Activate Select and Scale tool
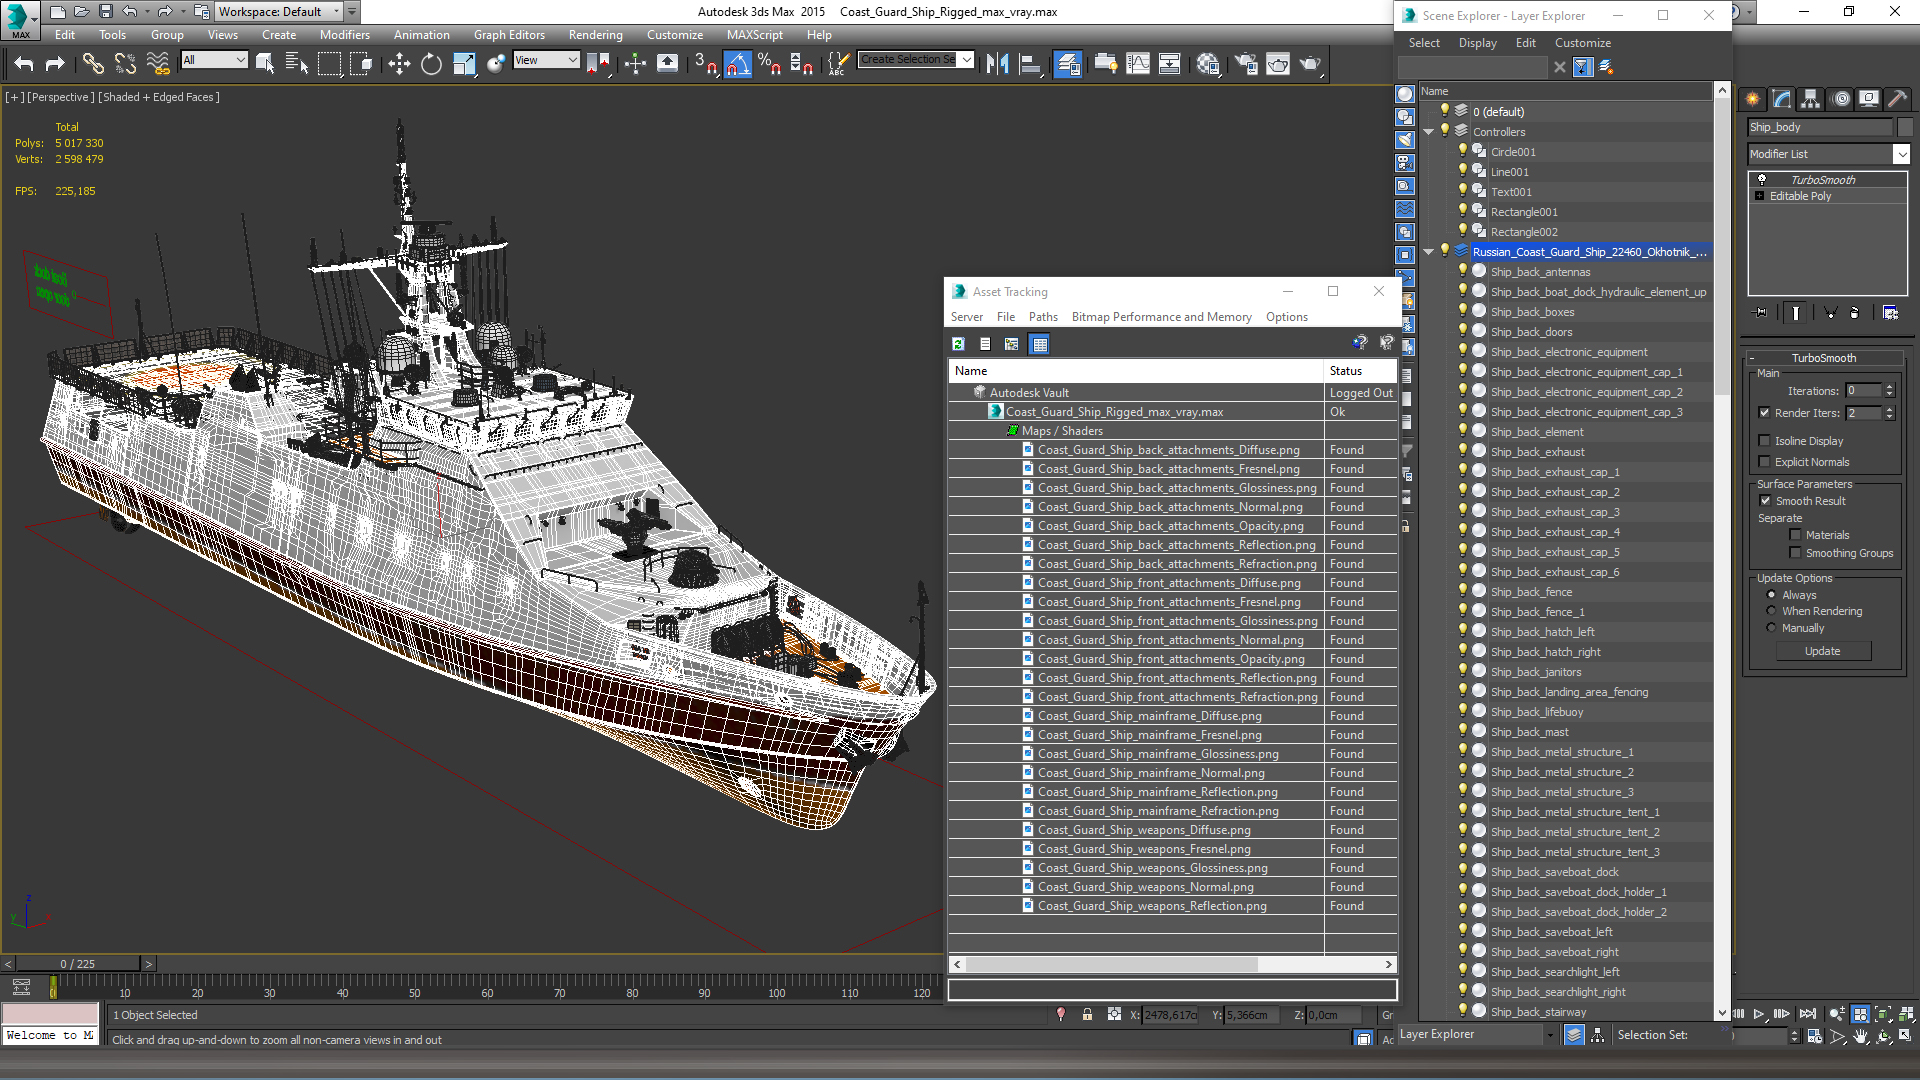This screenshot has height=1080, width=1920. point(463,64)
